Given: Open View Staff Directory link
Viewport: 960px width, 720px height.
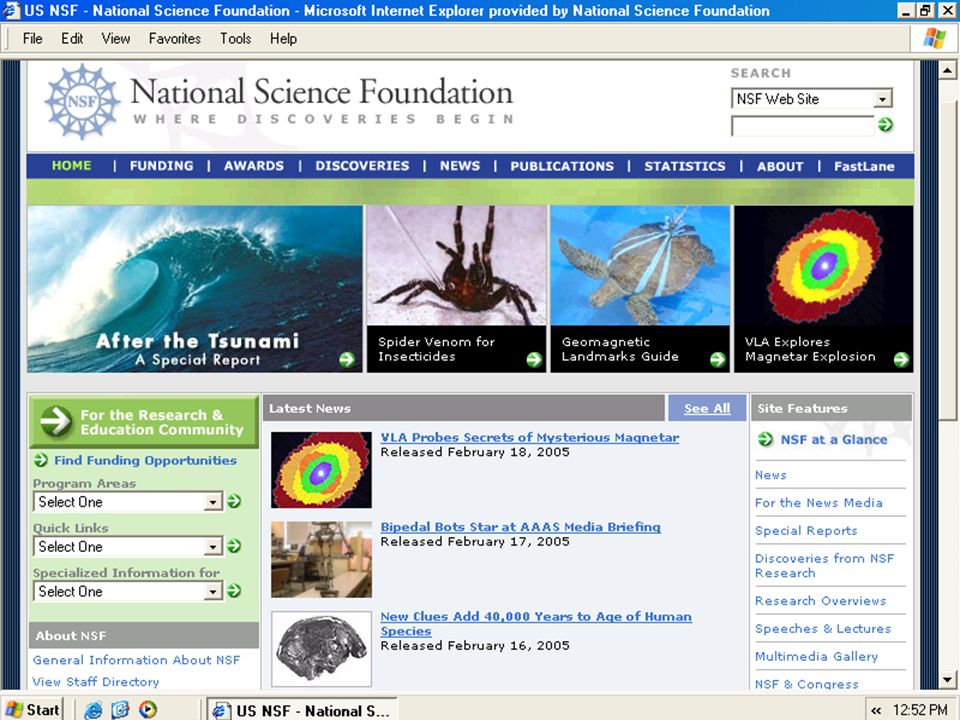Looking at the screenshot, I should coord(96,681).
